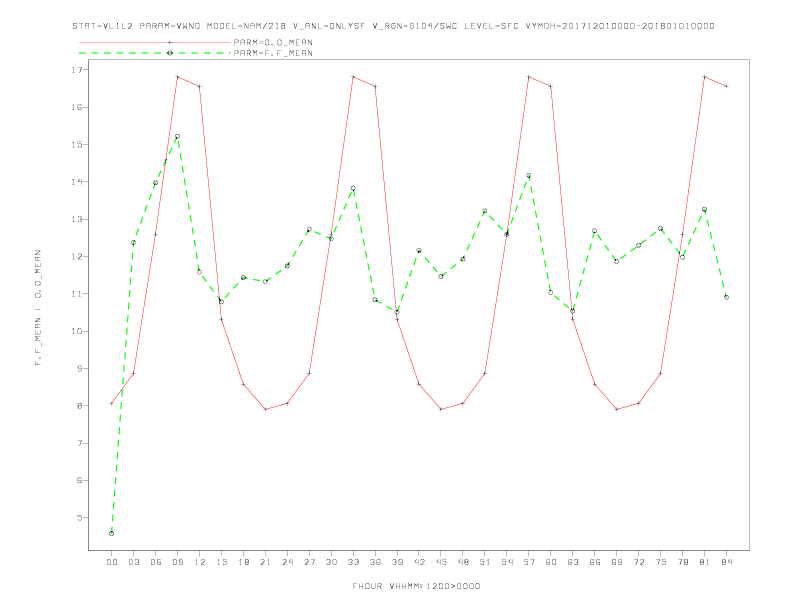Click x-axis forecast hour label 78
This screenshot has height=612, width=792.
pyautogui.click(x=682, y=562)
